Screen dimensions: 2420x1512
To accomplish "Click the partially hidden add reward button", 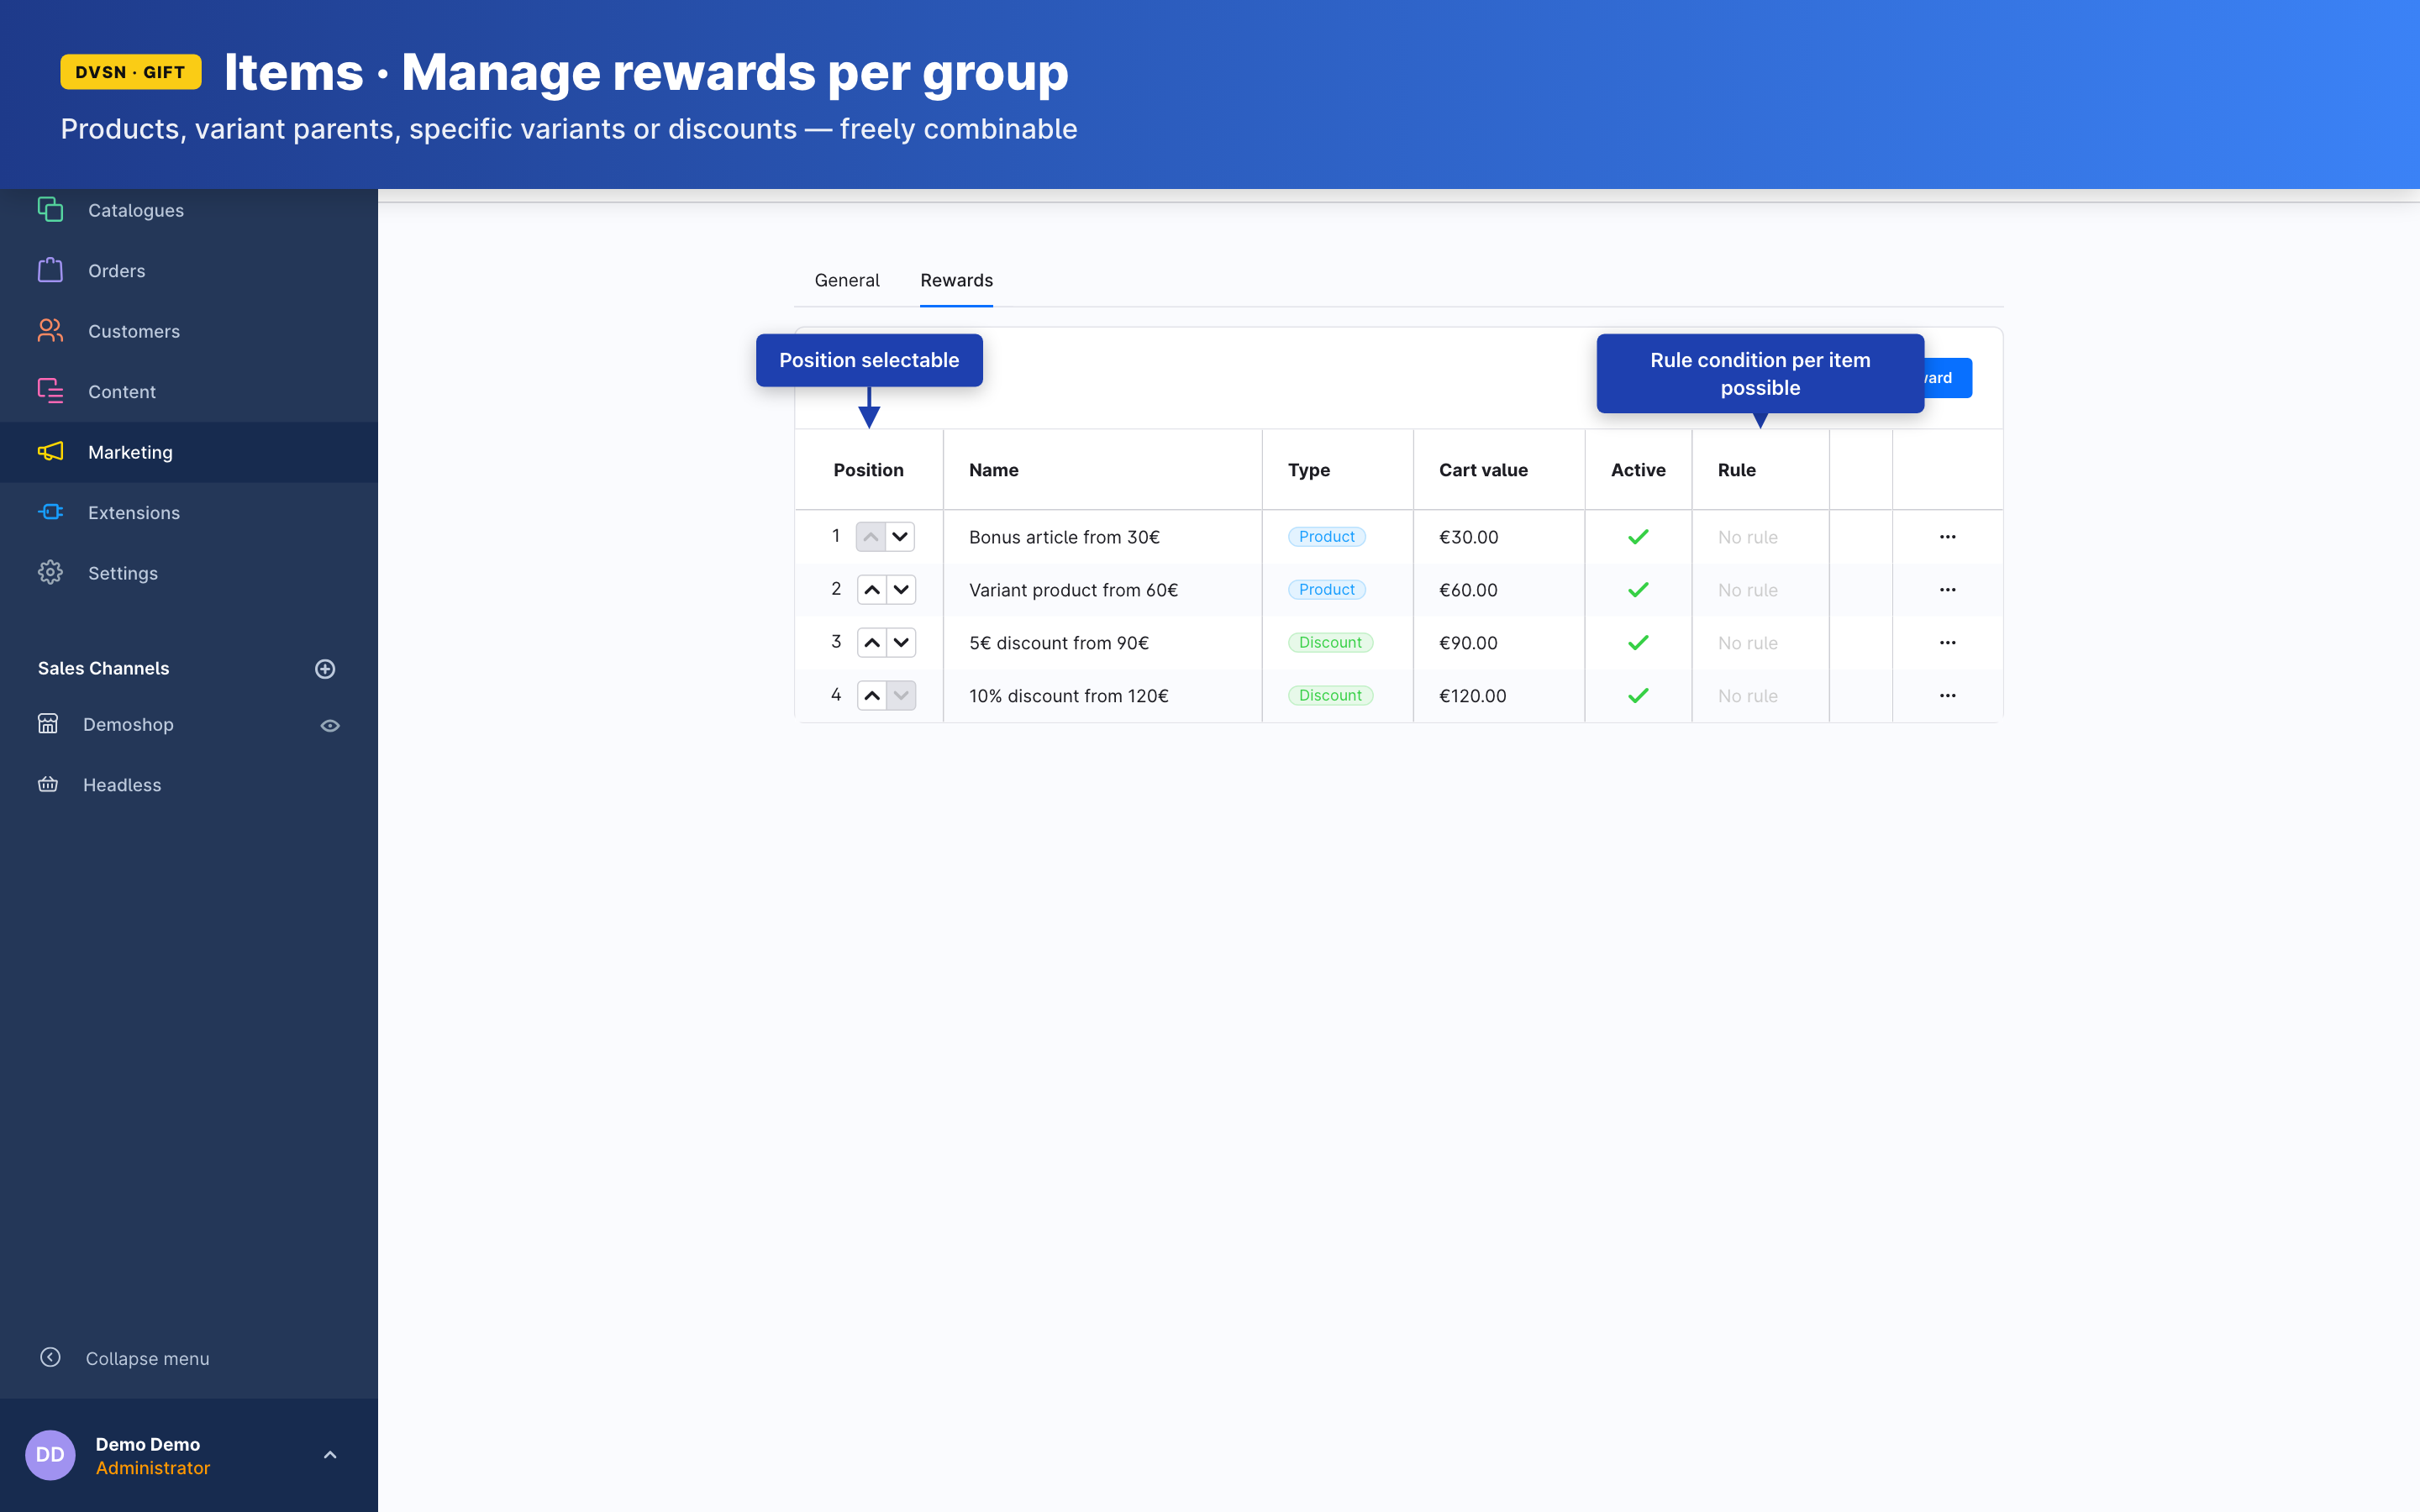I will click(x=1948, y=378).
